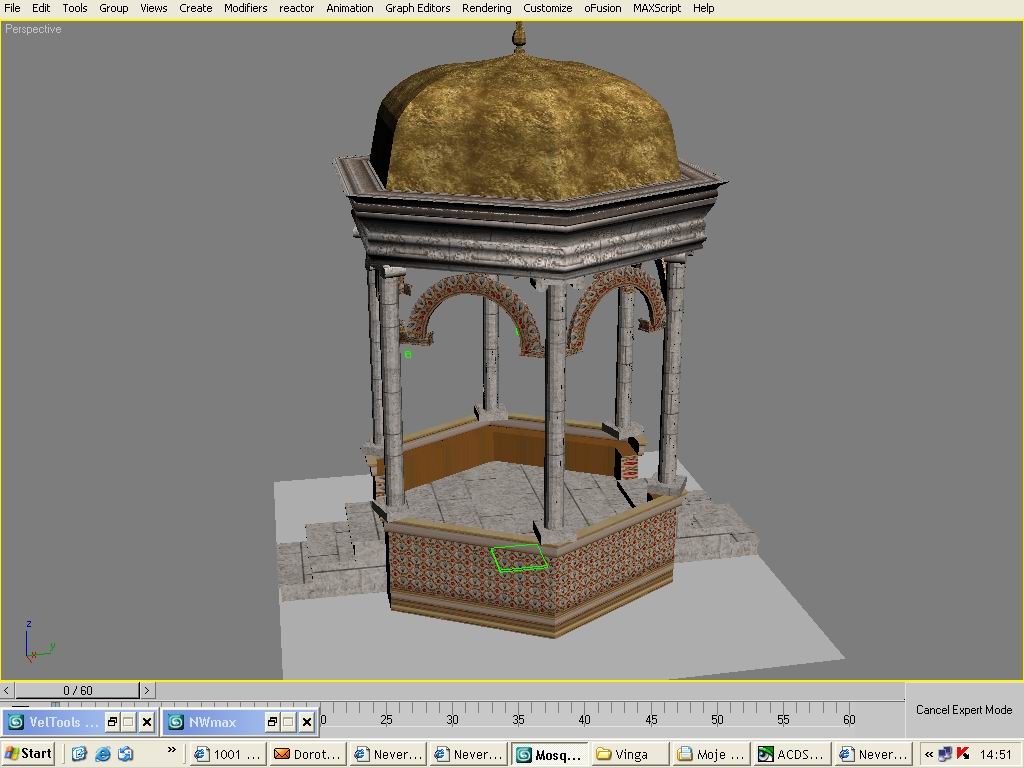The height and width of the screenshot is (768, 1024).
Task: Open the Modifiers menu
Action: [245, 8]
